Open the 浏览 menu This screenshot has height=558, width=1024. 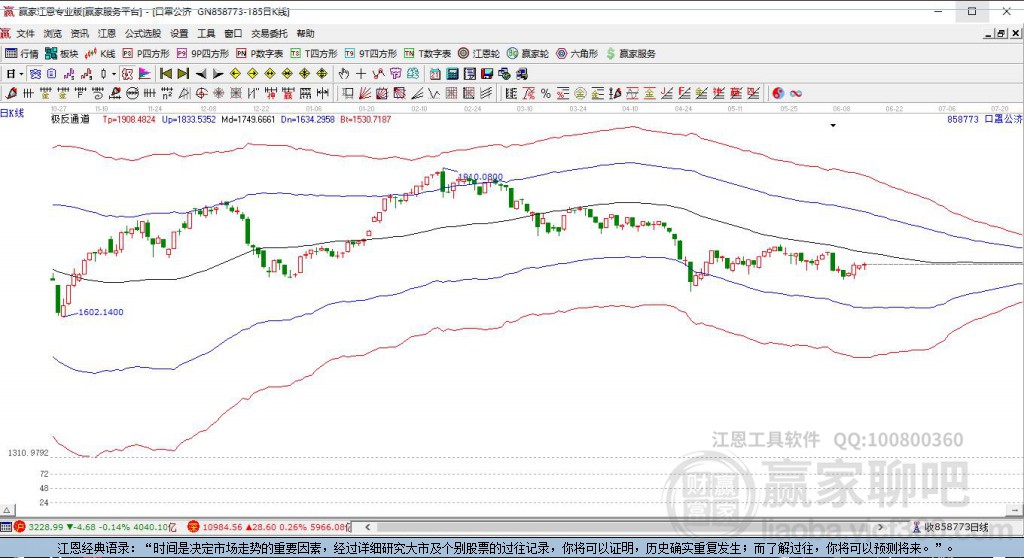click(x=53, y=33)
